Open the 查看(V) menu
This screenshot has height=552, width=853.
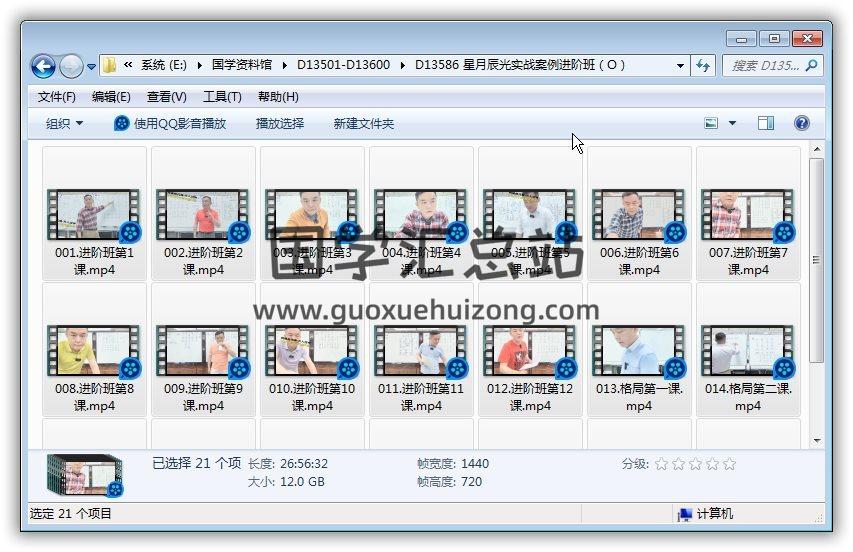point(167,97)
